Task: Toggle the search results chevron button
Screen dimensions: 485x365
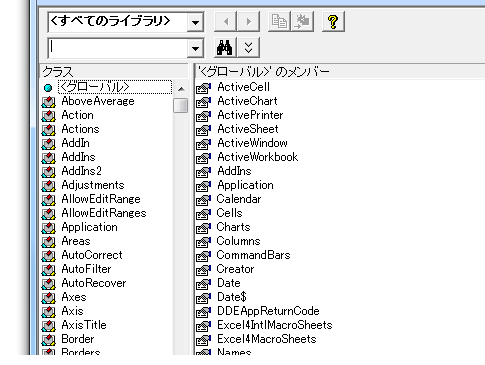Action: click(248, 48)
